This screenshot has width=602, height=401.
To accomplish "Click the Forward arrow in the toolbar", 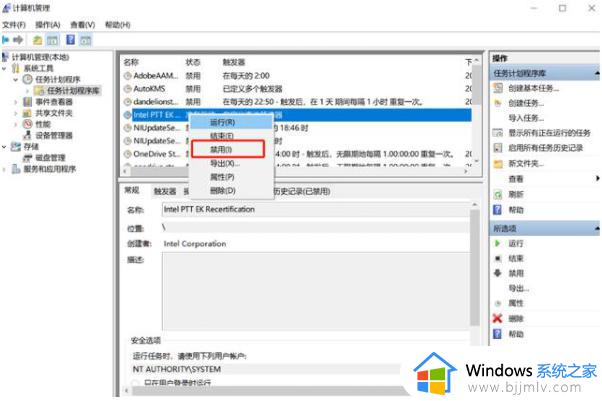I will [x=18, y=40].
